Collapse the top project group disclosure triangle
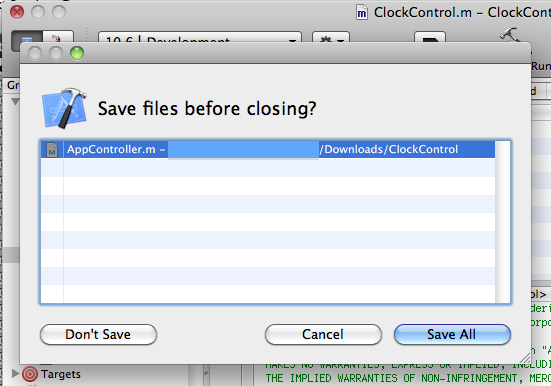551x386 pixels. 15,101
